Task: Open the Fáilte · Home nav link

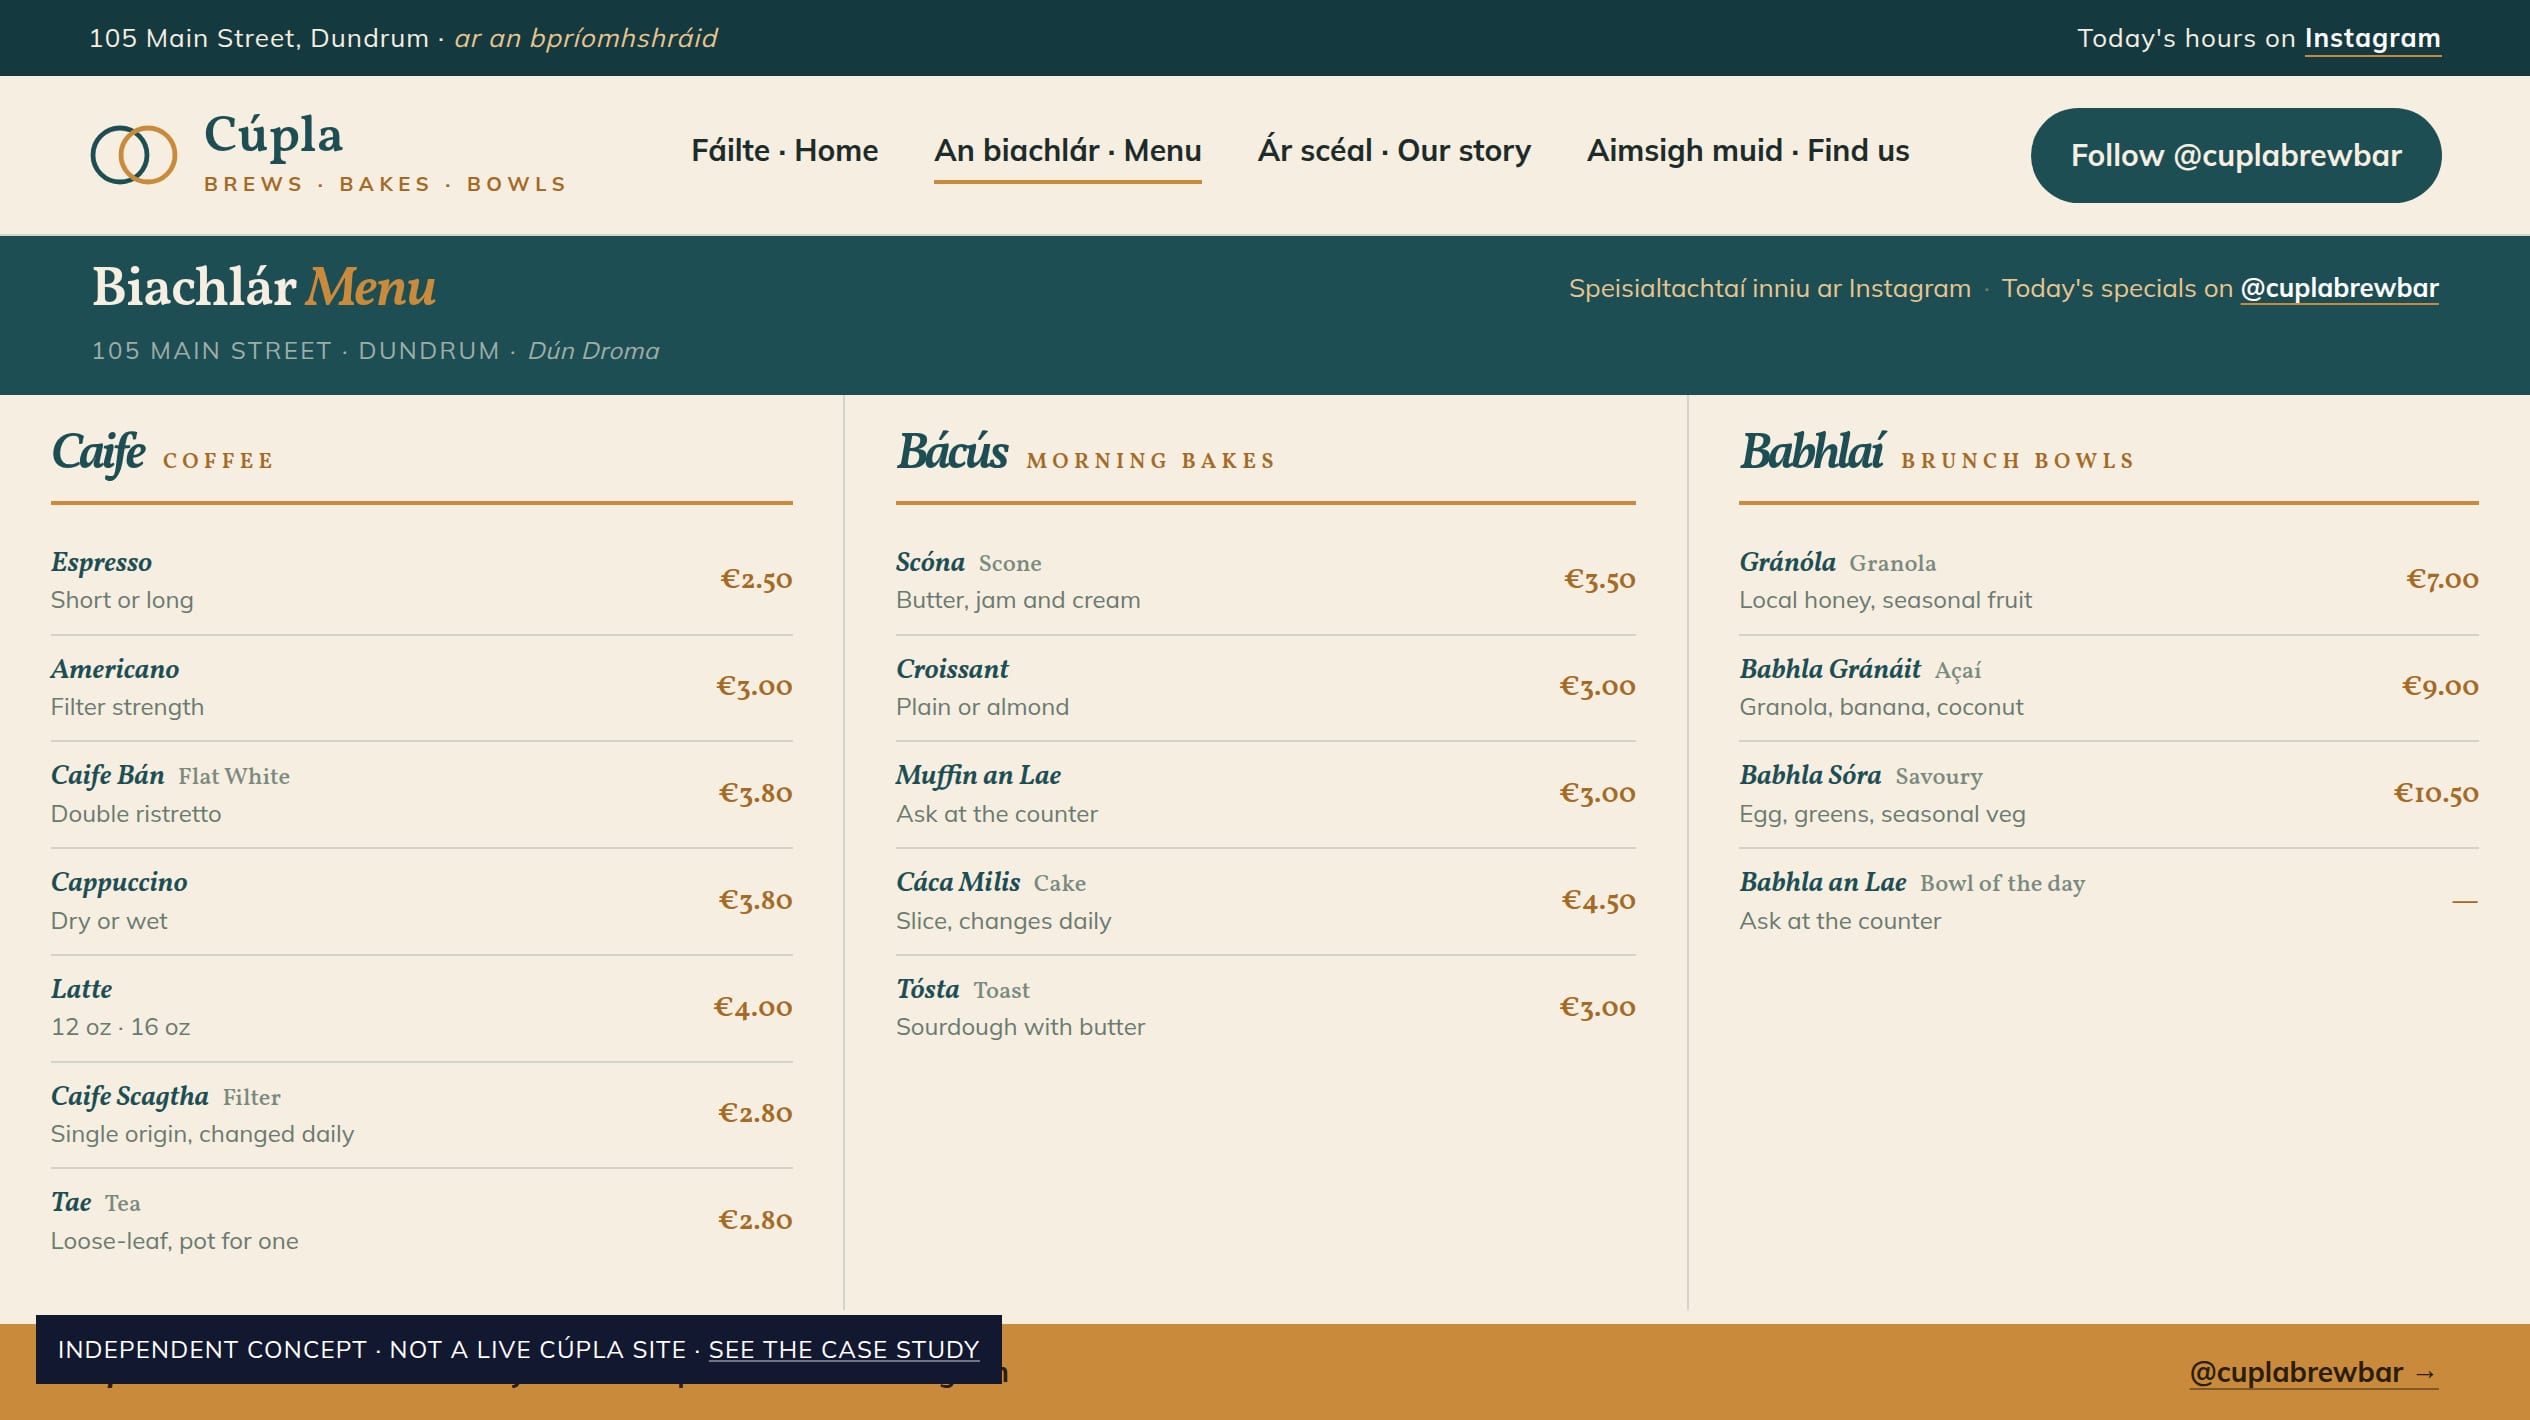Action: click(785, 151)
